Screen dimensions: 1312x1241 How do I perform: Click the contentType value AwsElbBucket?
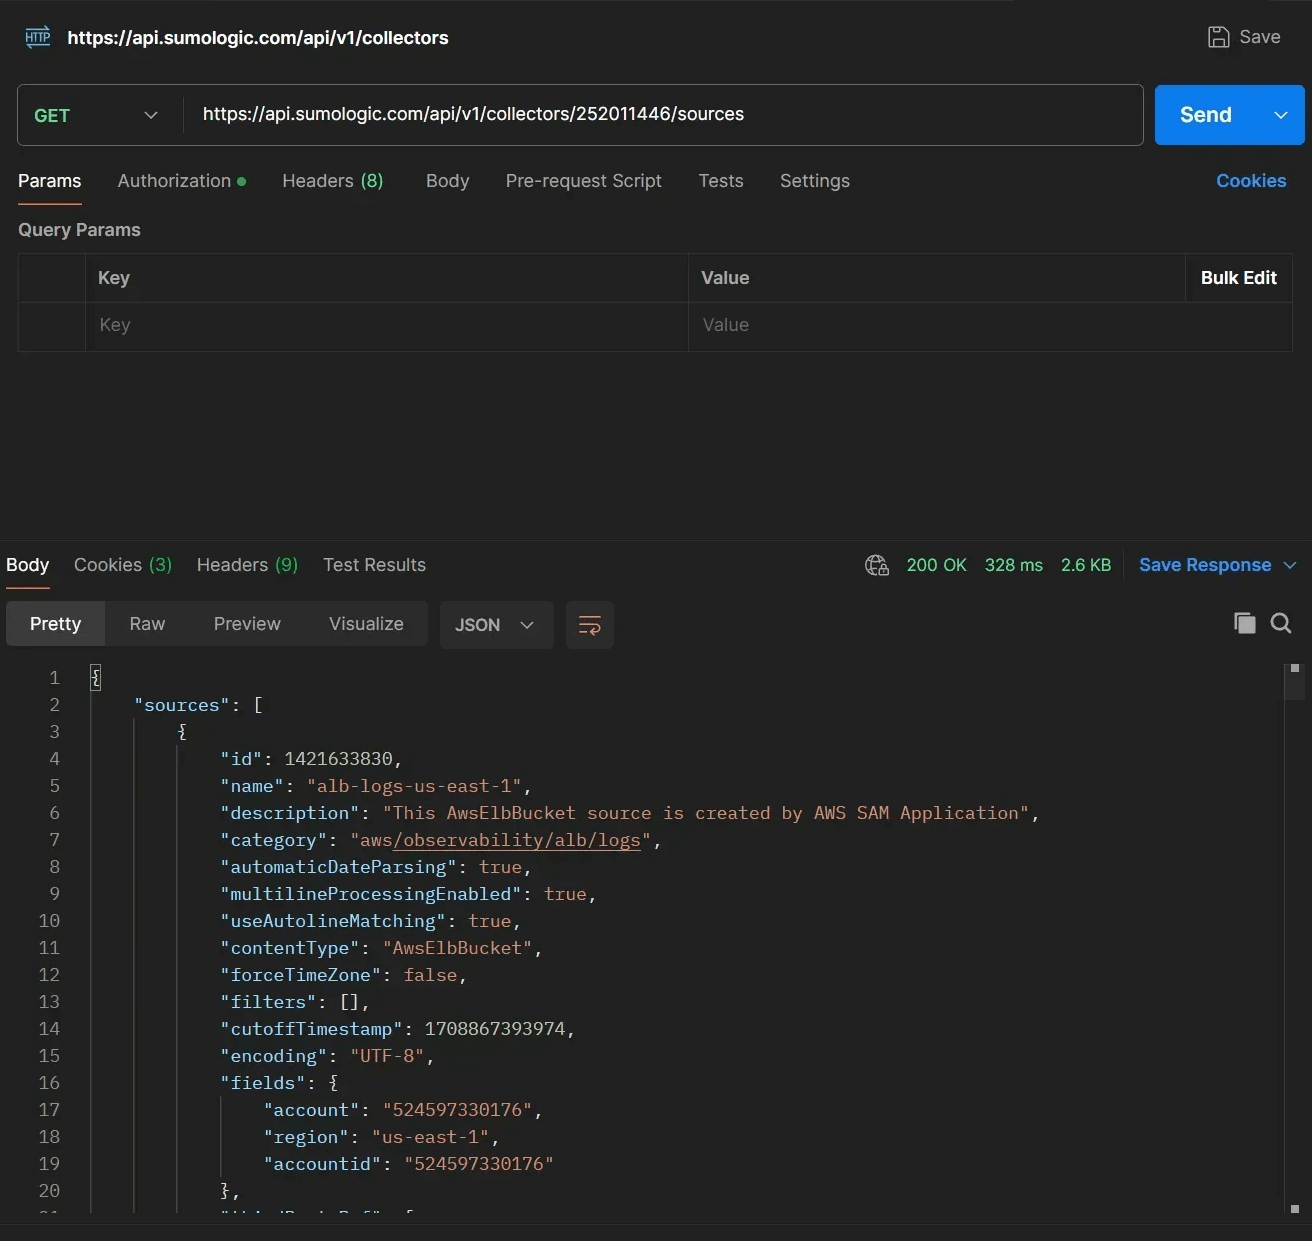tap(457, 948)
